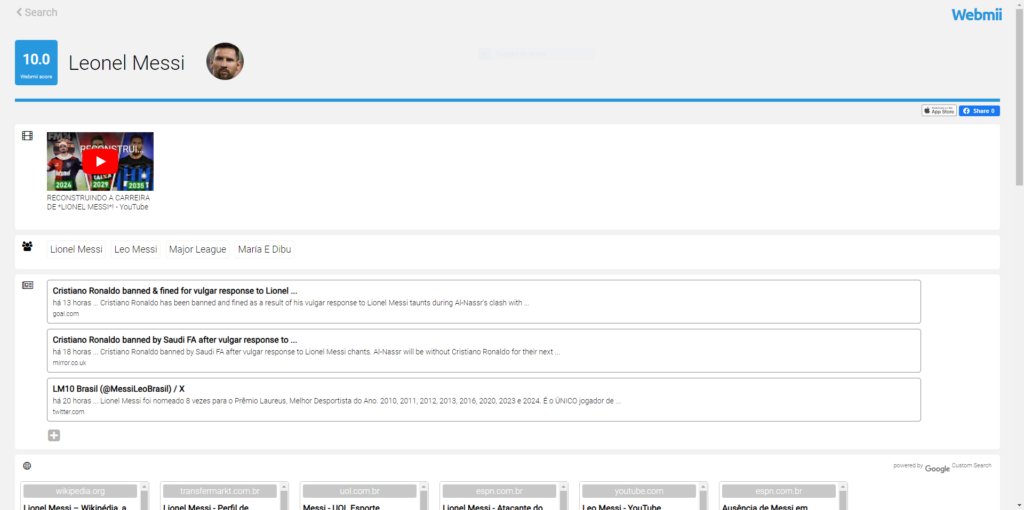Screen dimensions: 1024x510
Task: Click the news section newspaper icon
Action: click(x=27, y=285)
